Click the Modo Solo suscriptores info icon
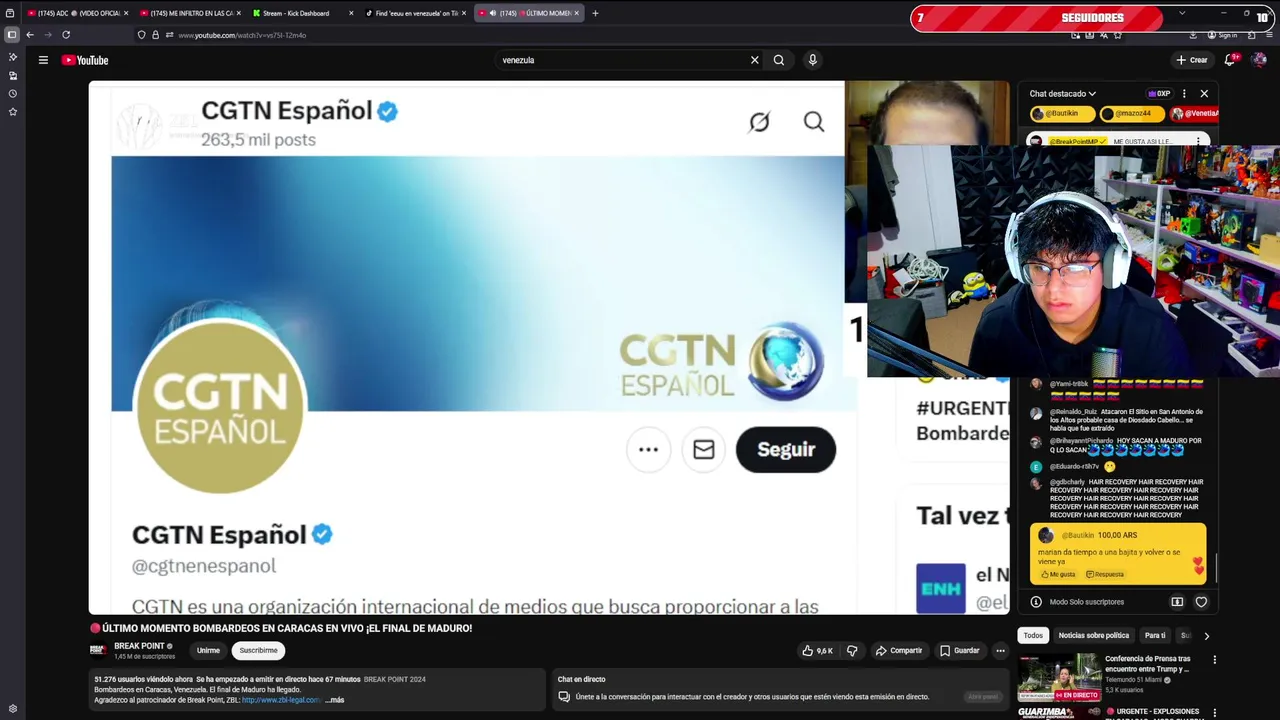1280x720 pixels. 1036,602
